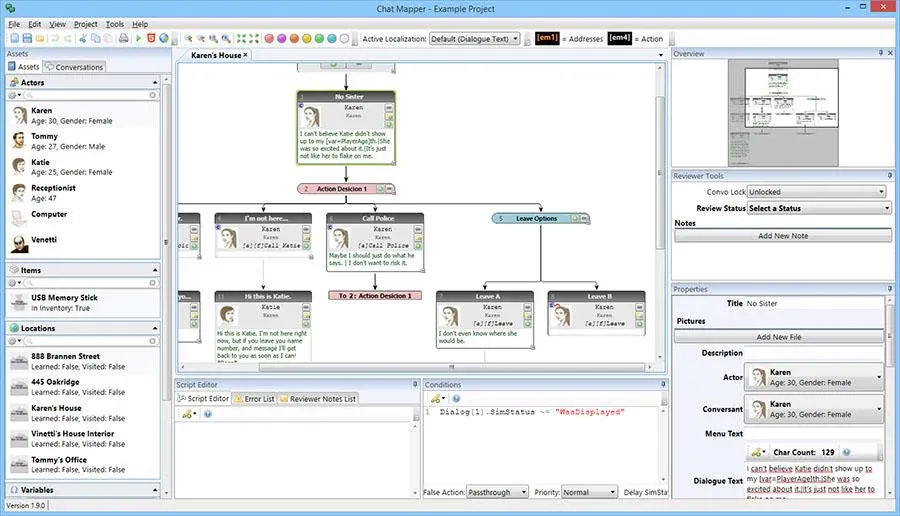Open the Help menu
Screen dimensions: 900x516
point(140,24)
